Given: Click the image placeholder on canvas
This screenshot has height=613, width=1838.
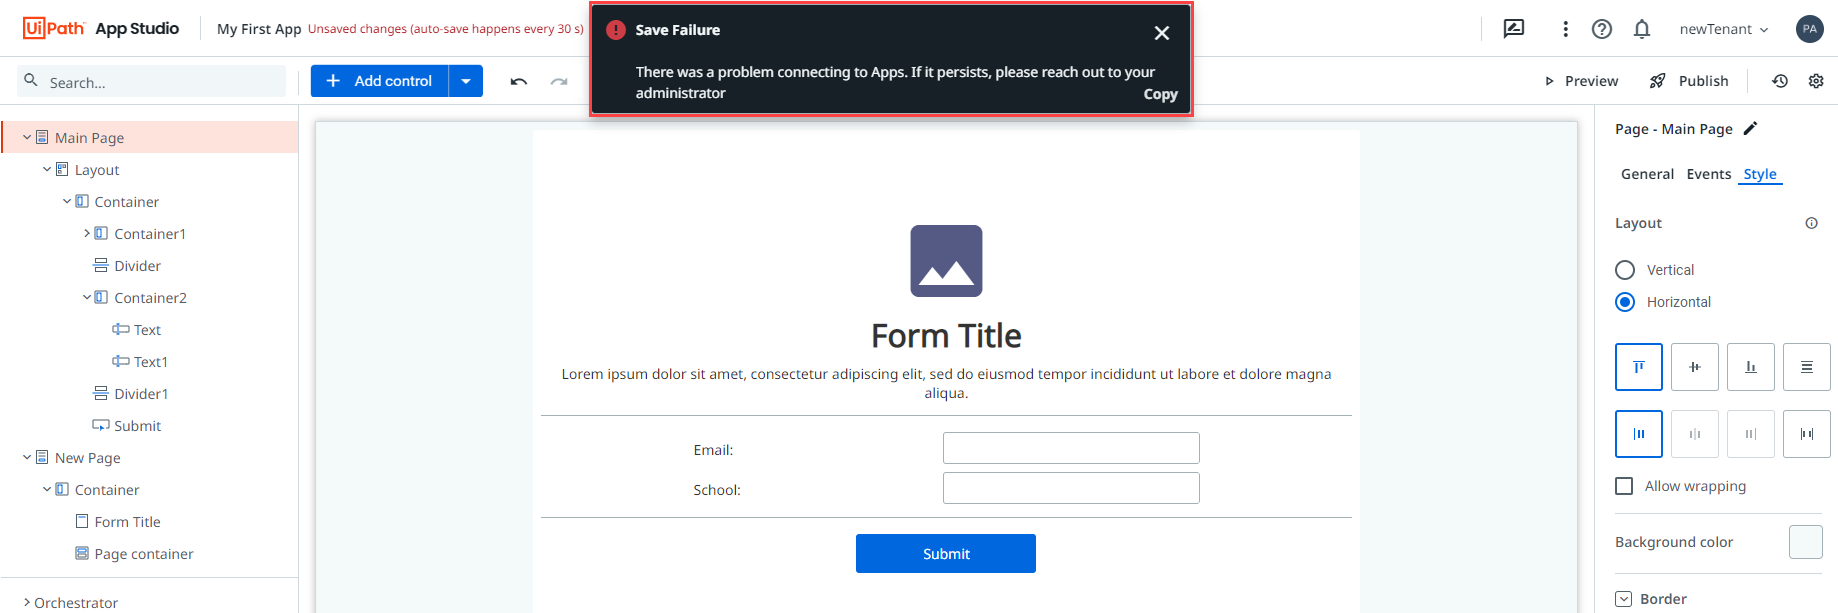Looking at the screenshot, I should click(946, 261).
